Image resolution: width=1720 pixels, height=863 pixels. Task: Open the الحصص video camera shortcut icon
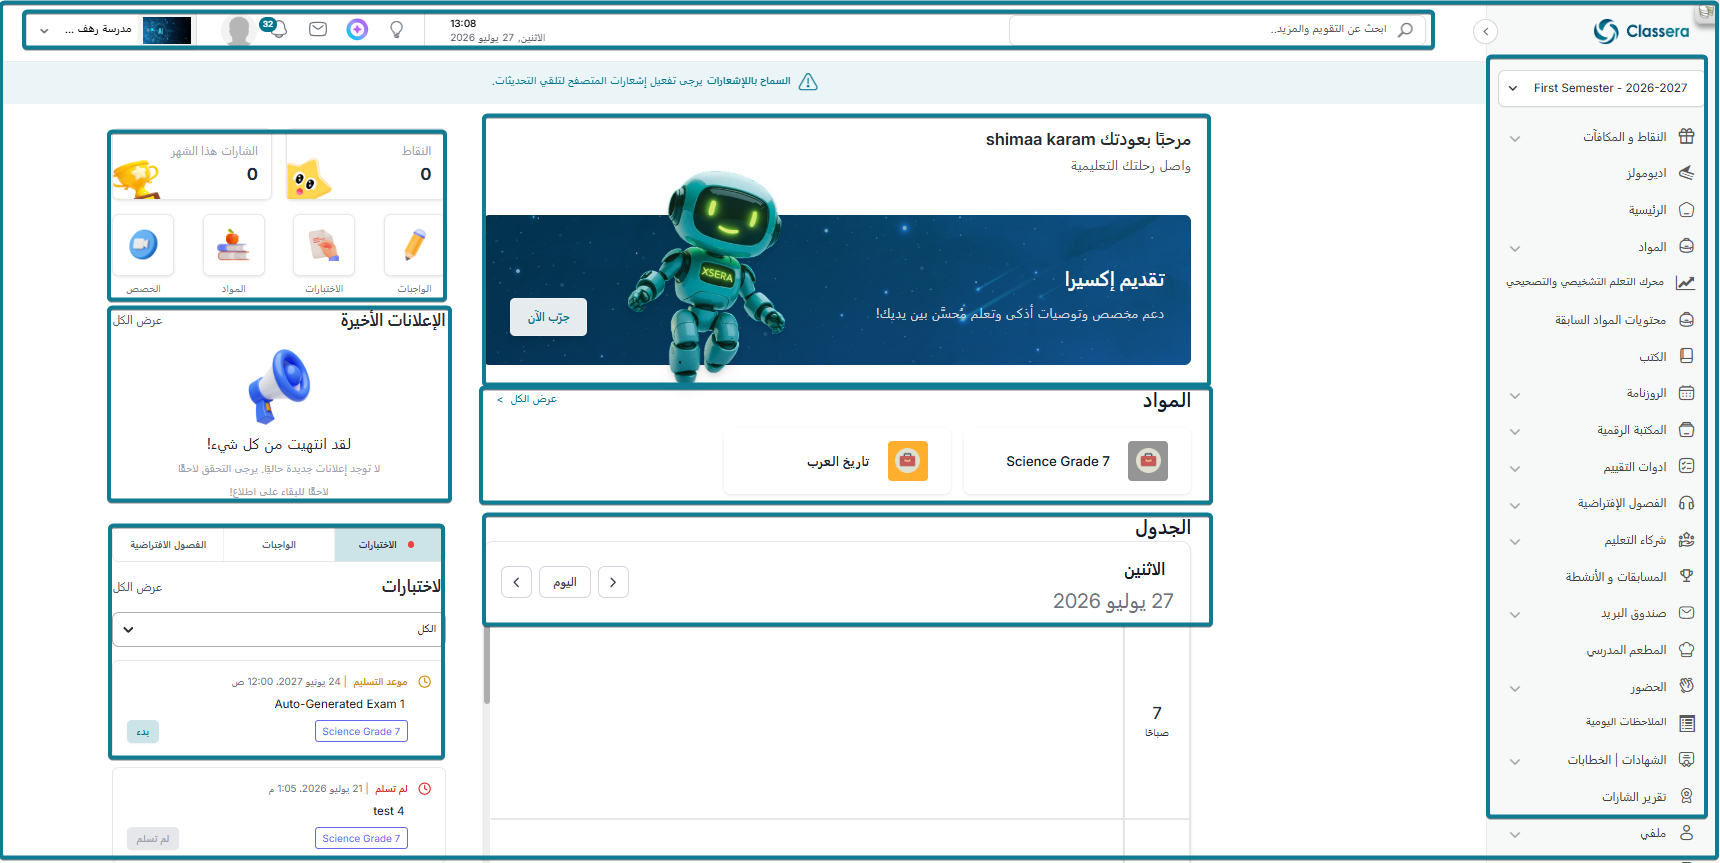click(x=143, y=245)
